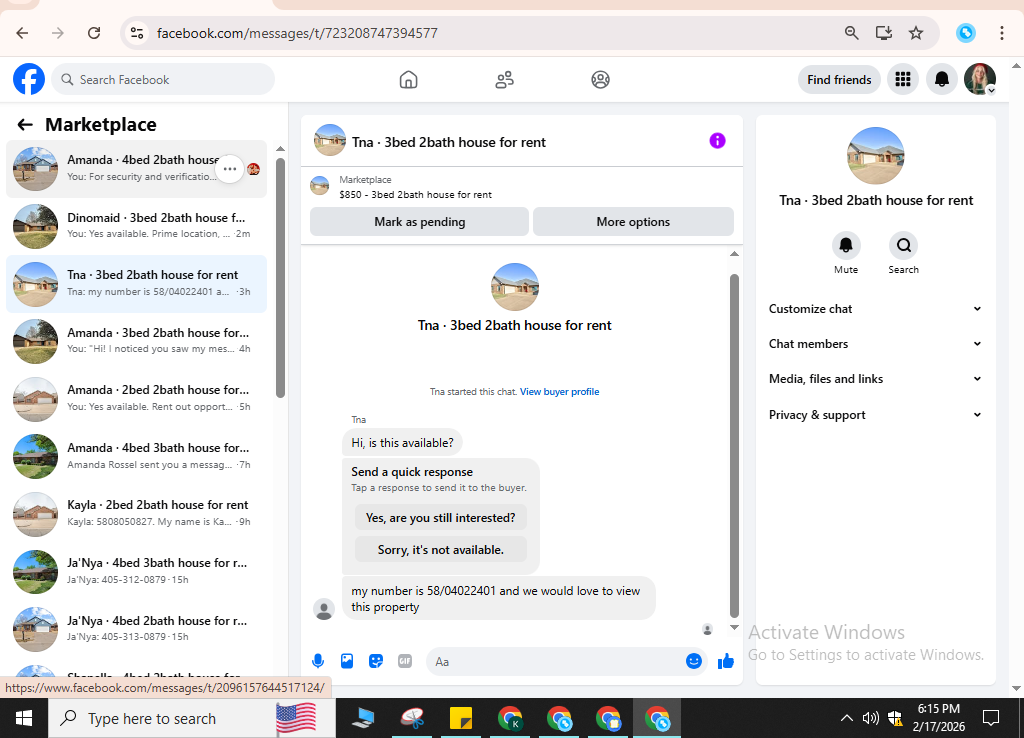Open the Chrome three-dot menu
This screenshot has width=1024, height=738.
pyautogui.click(x=1001, y=33)
